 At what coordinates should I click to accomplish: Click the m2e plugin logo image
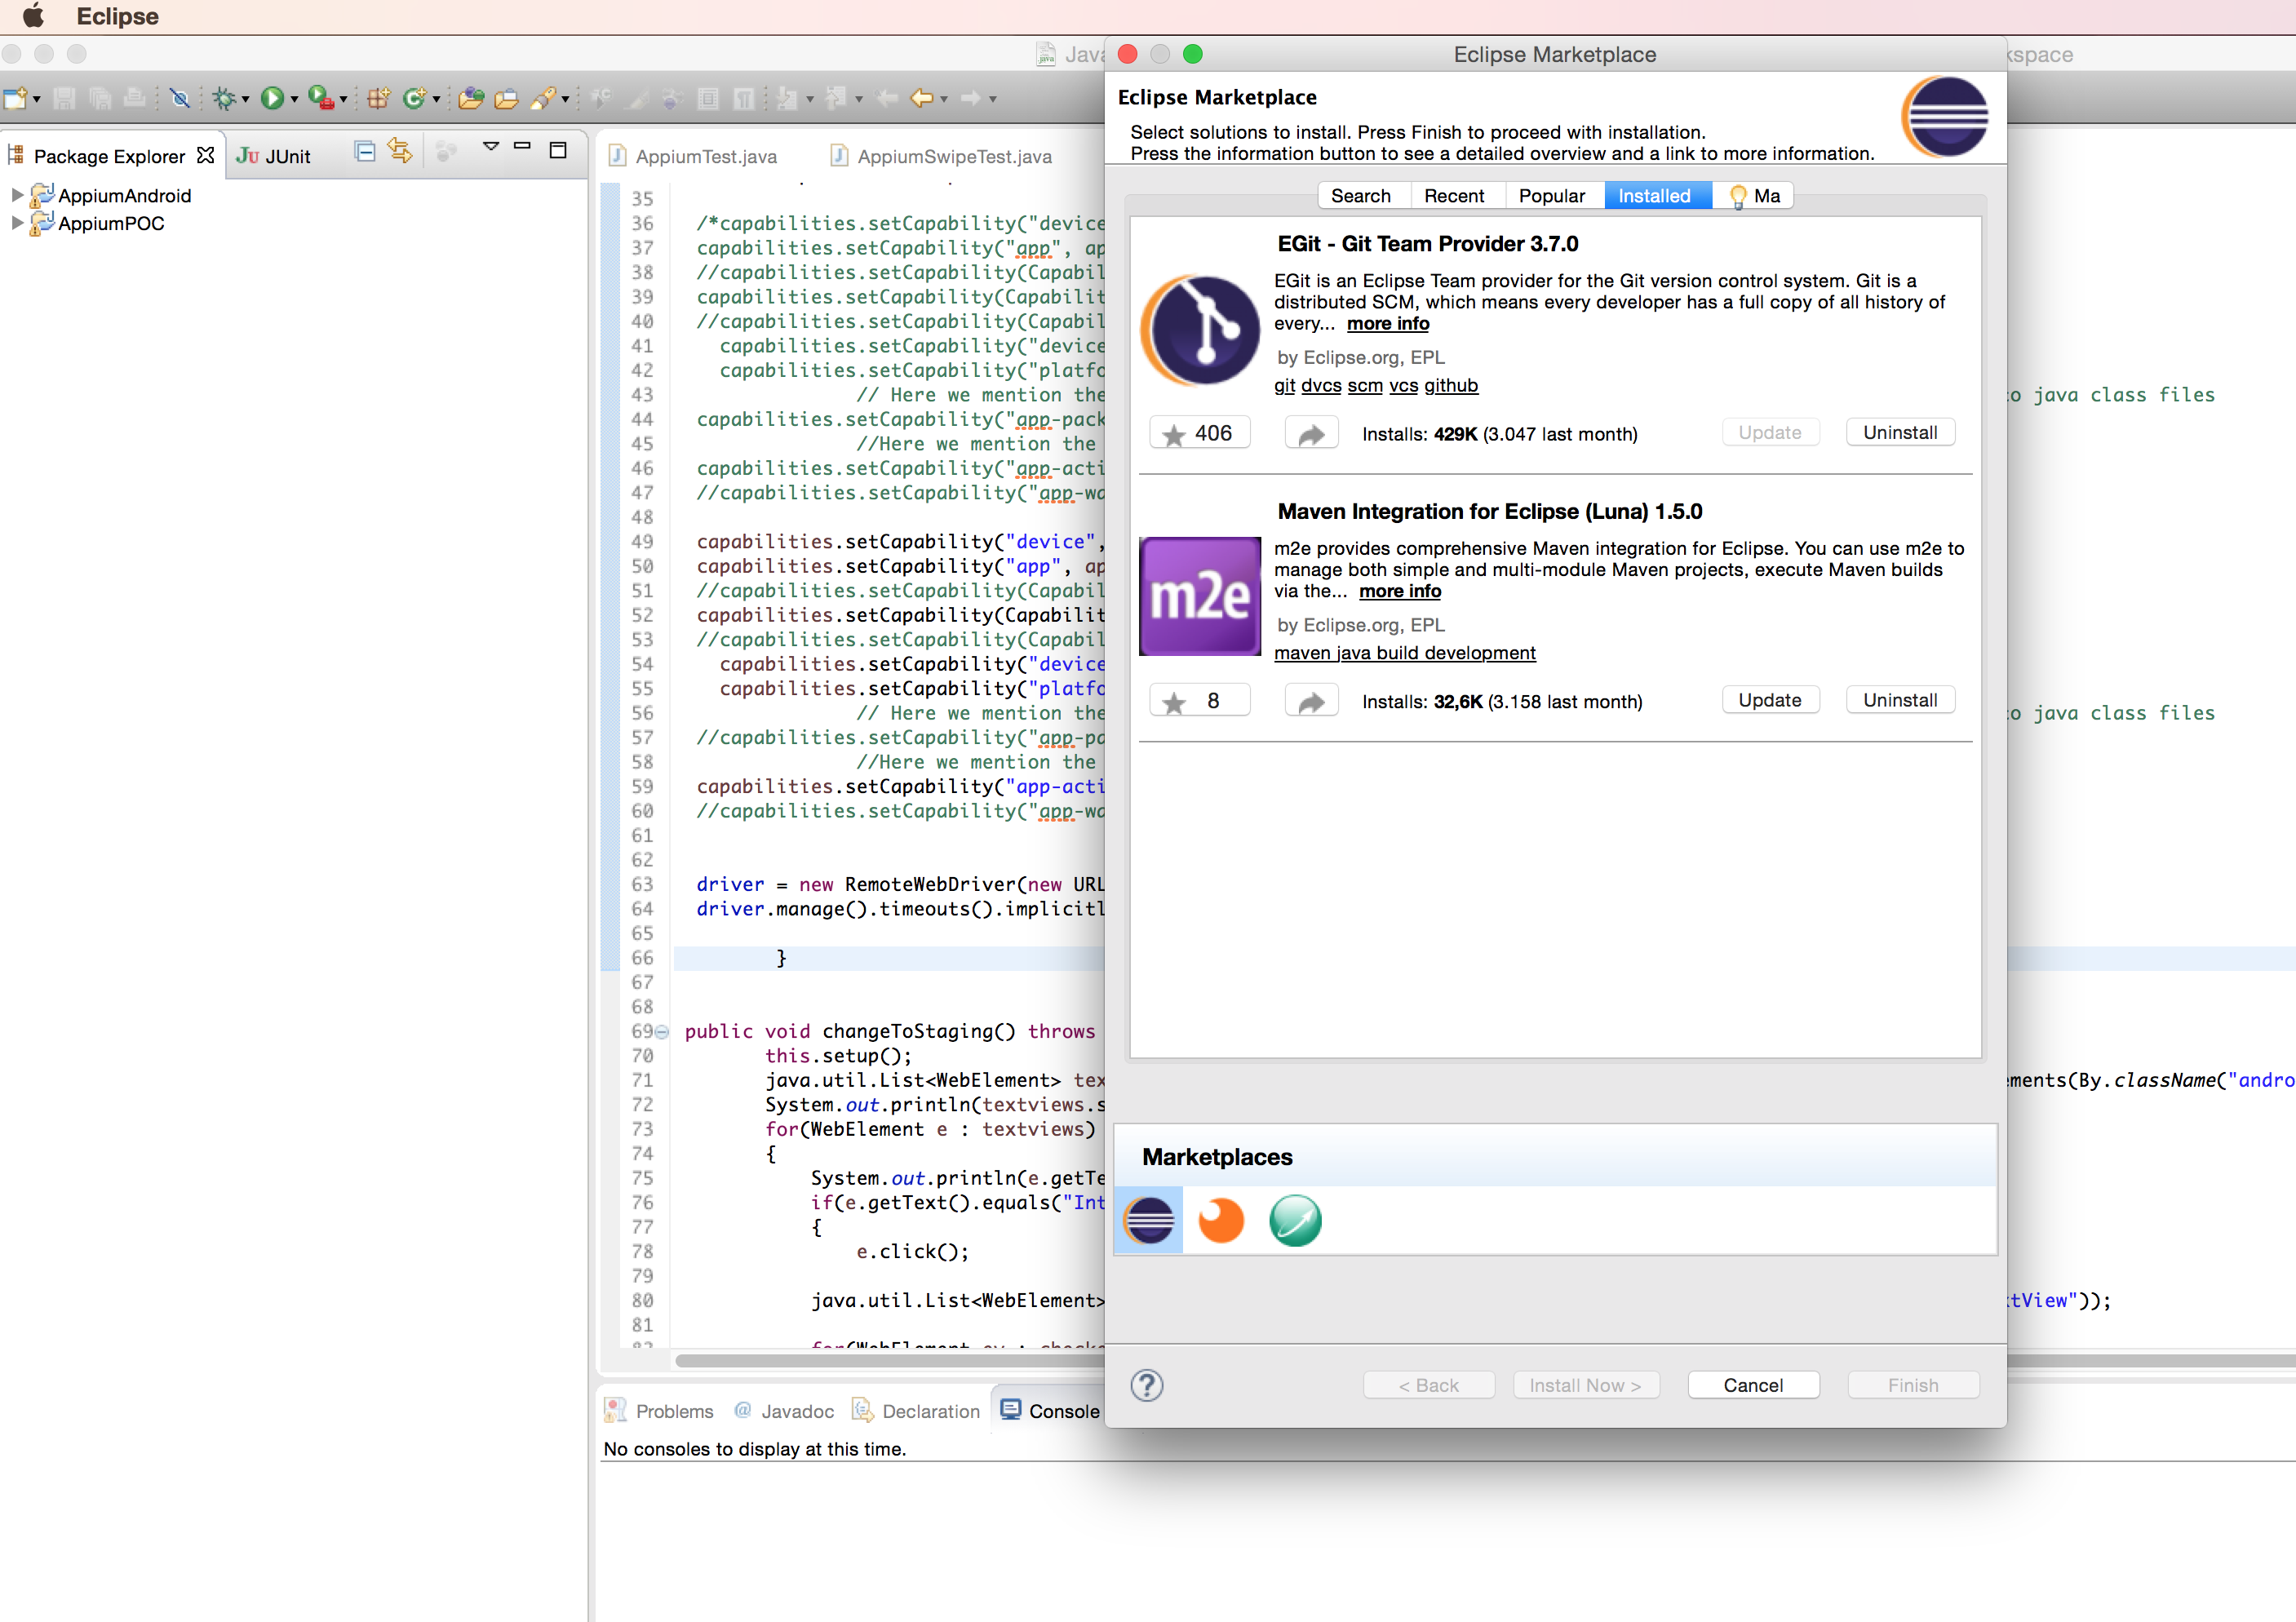[1200, 597]
